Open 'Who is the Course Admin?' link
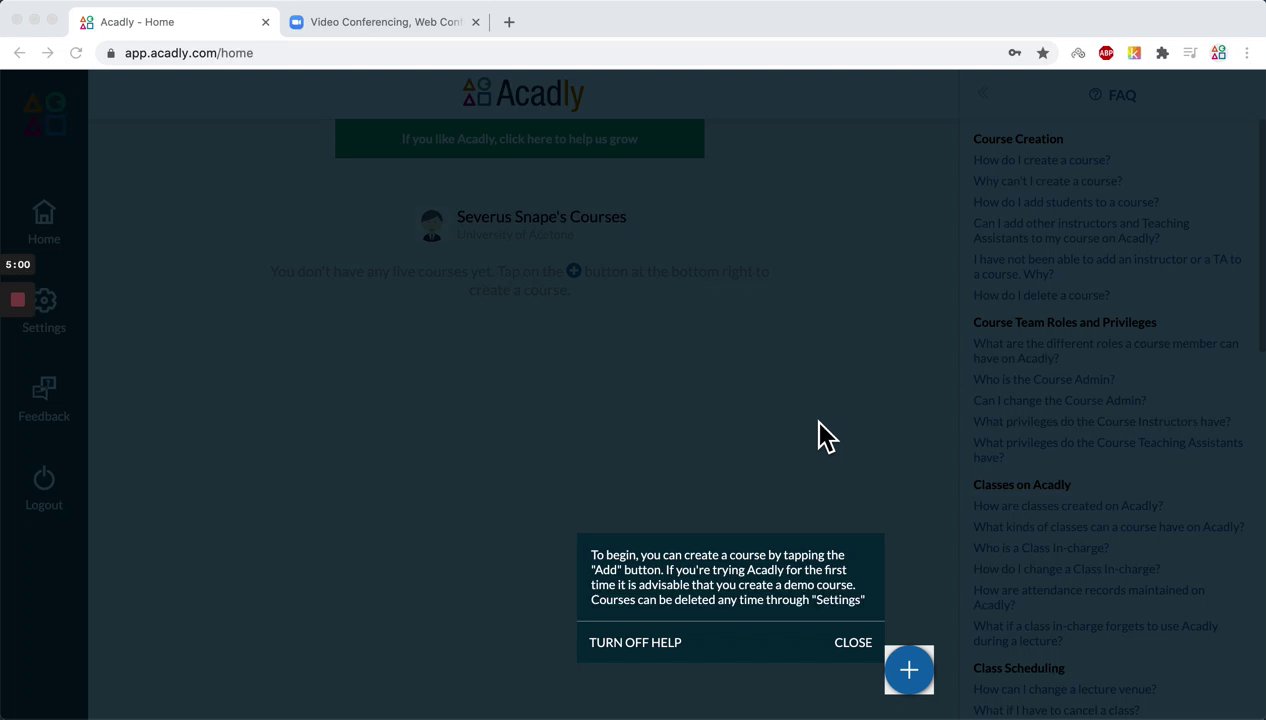 1043,379
